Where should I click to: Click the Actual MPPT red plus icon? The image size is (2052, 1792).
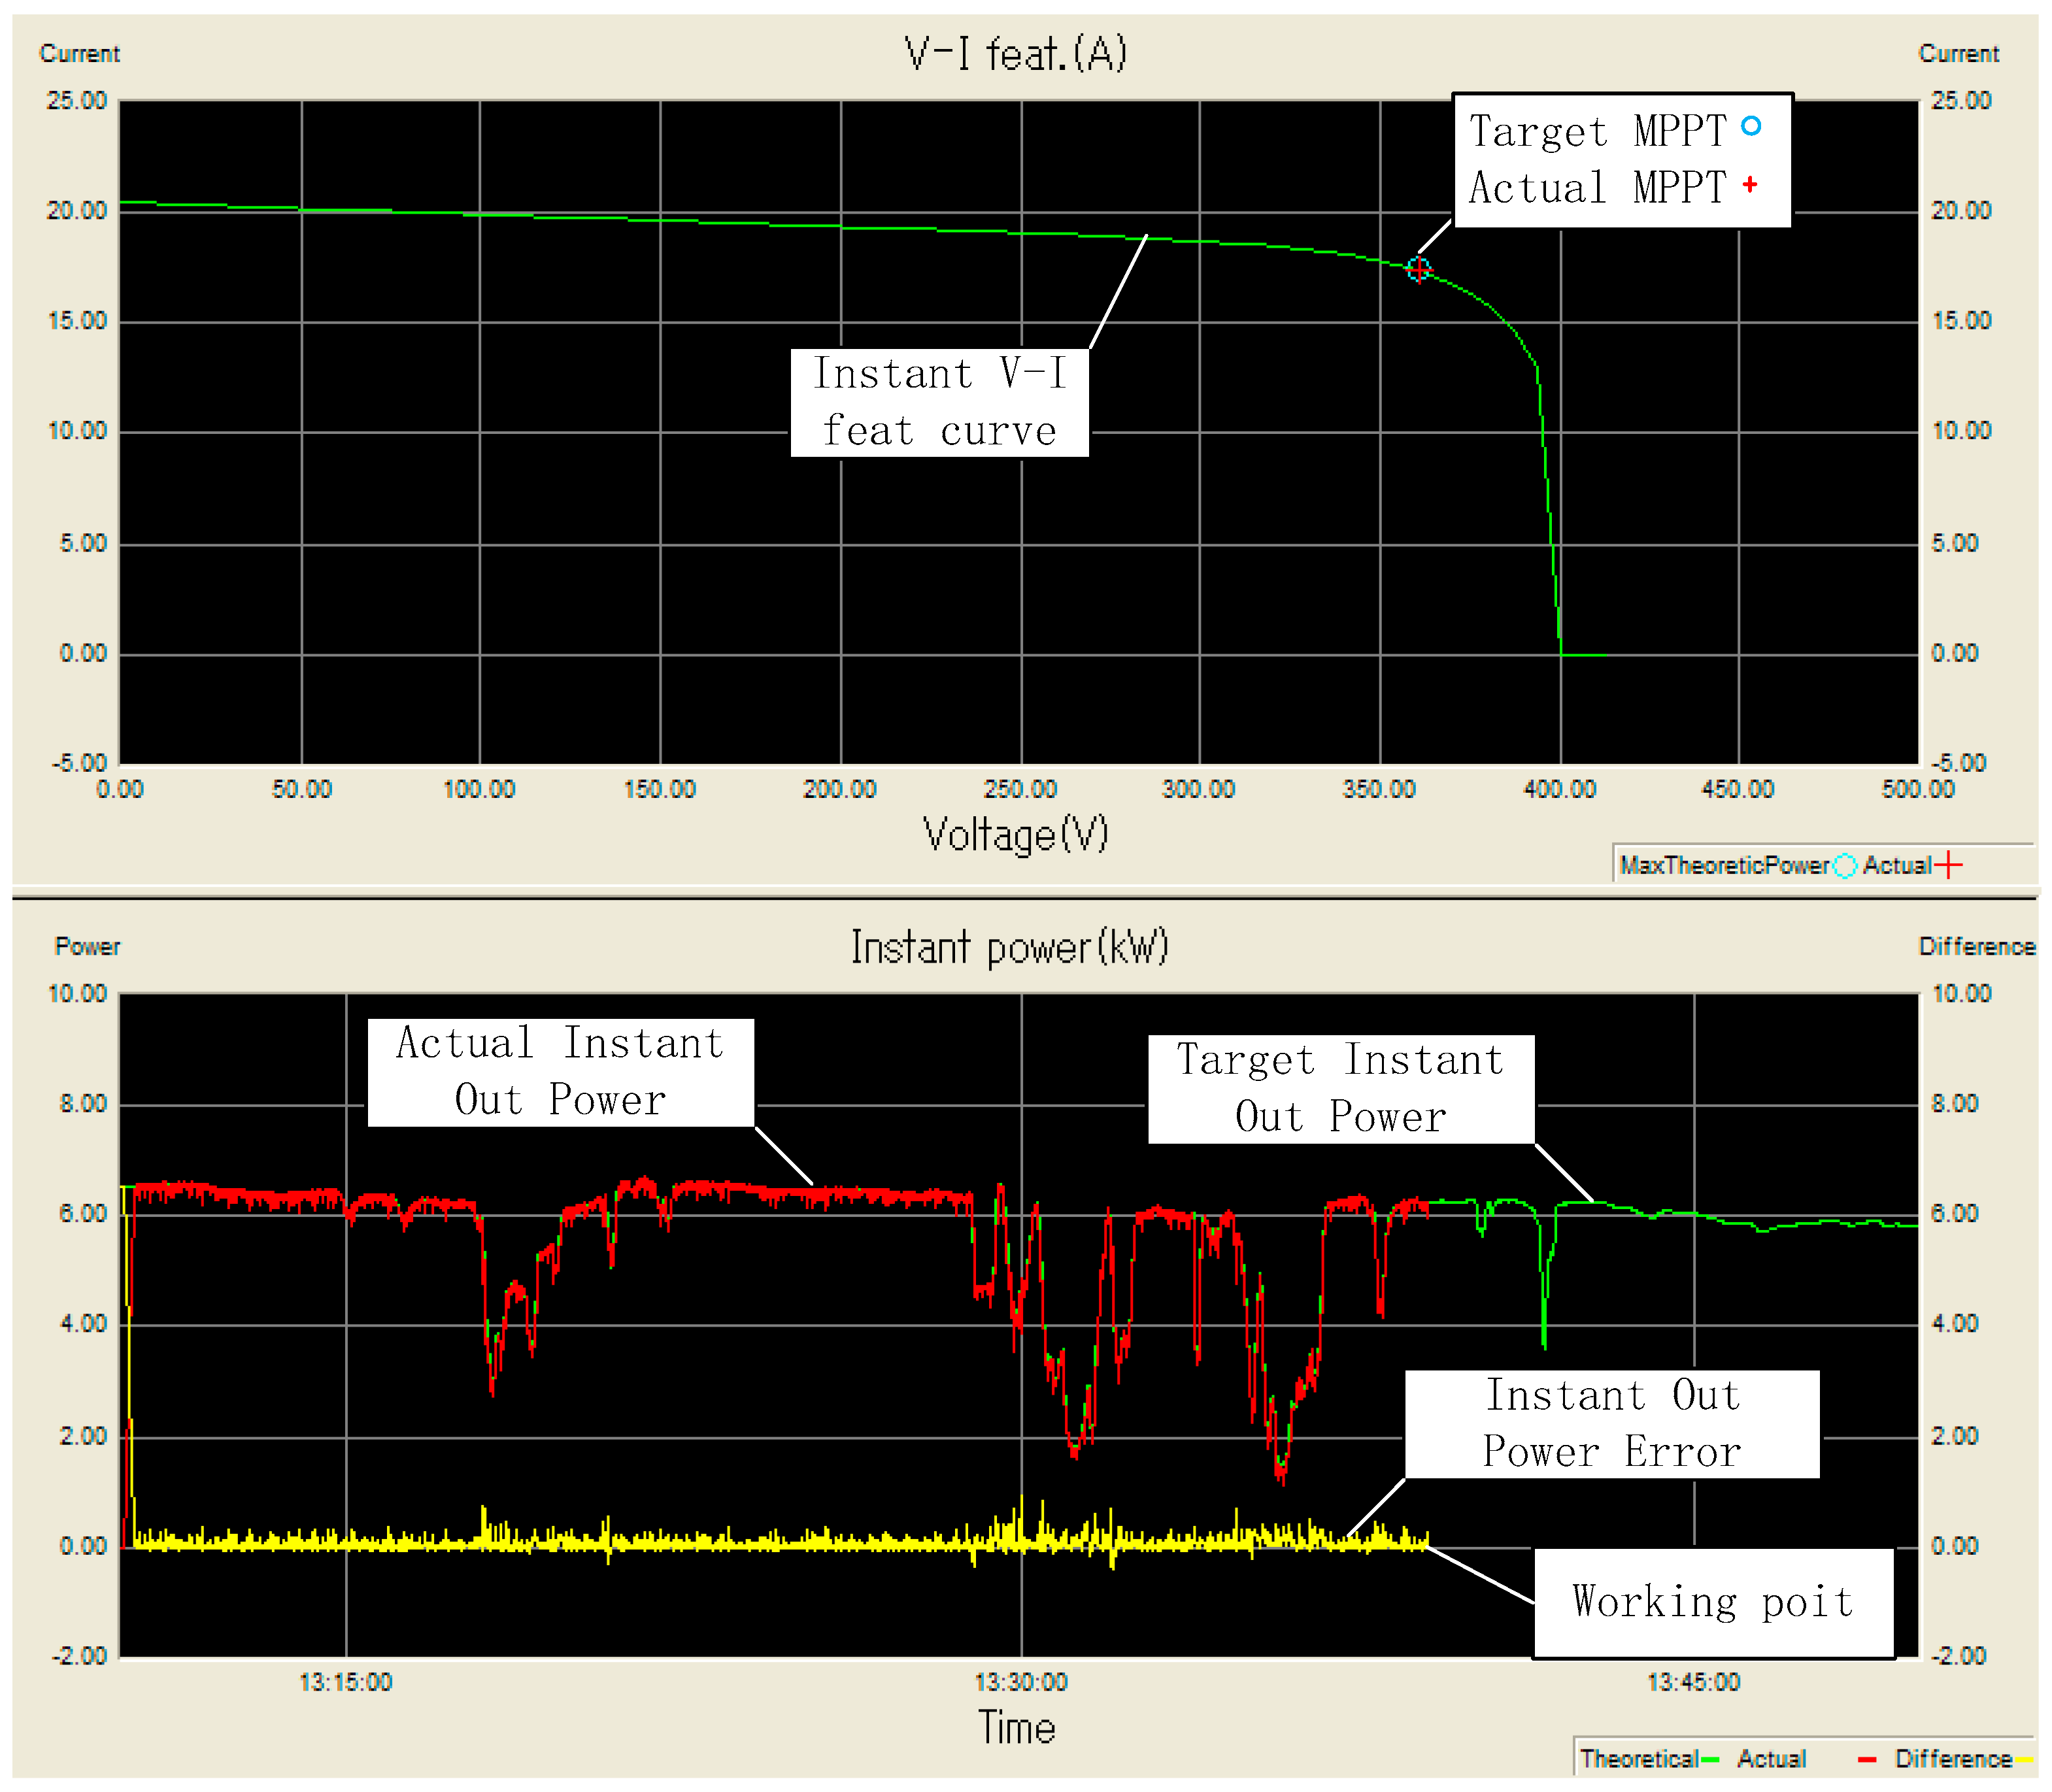point(1750,185)
